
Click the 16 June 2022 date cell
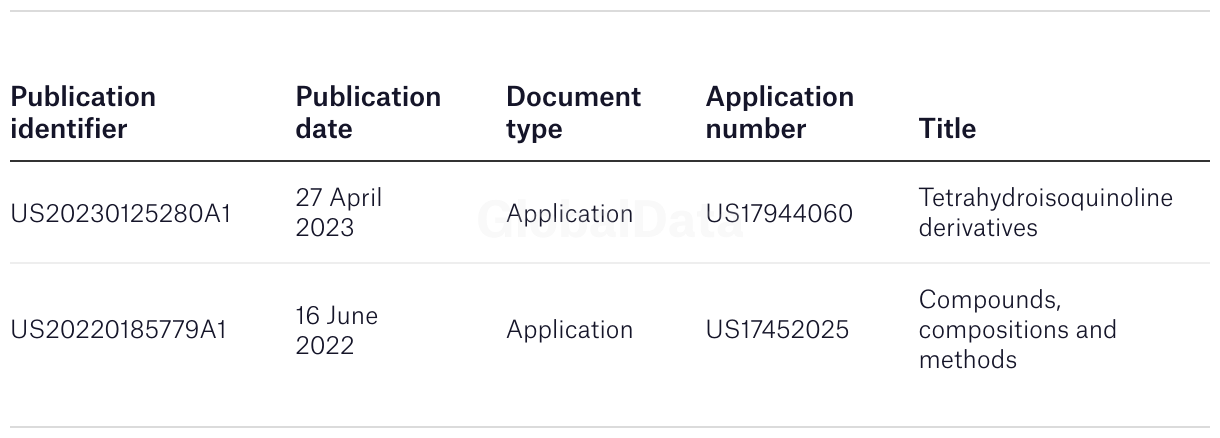click(x=337, y=330)
